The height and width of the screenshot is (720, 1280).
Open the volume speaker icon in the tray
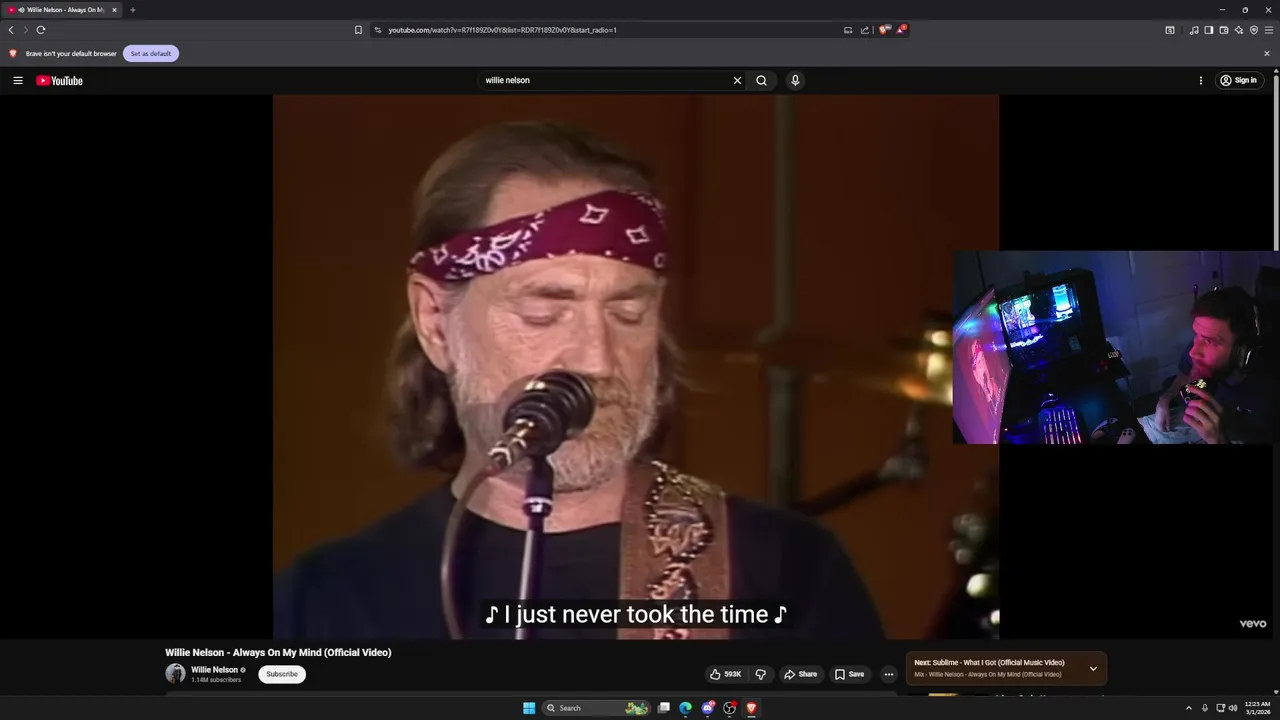pyautogui.click(x=1233, y=708)
